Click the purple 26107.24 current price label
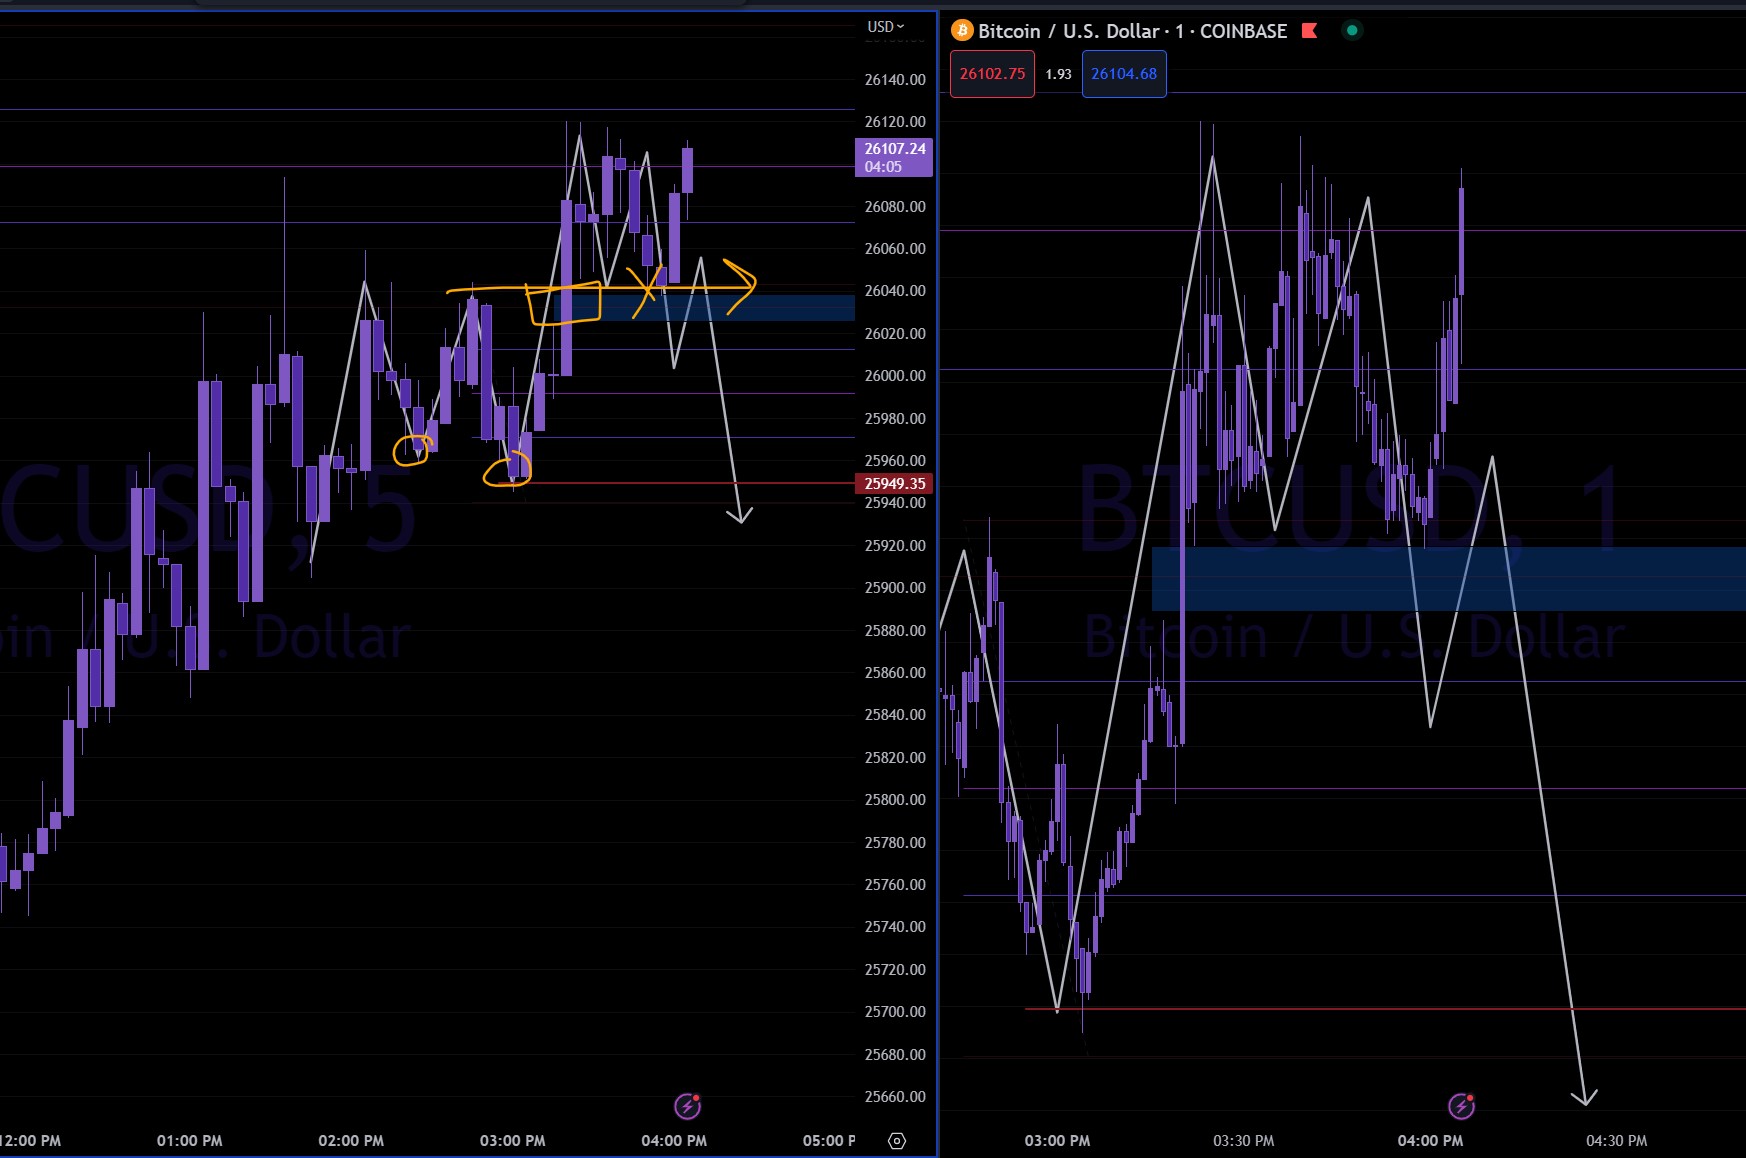 point(894,157)
